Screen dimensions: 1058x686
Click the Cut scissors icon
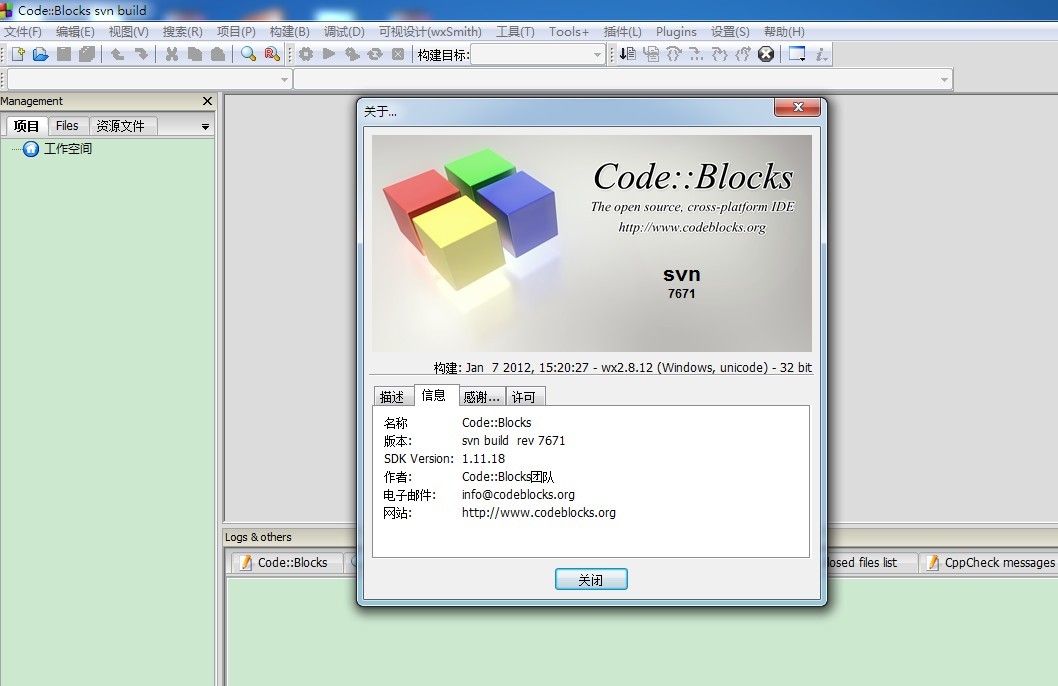click(172, 54)
